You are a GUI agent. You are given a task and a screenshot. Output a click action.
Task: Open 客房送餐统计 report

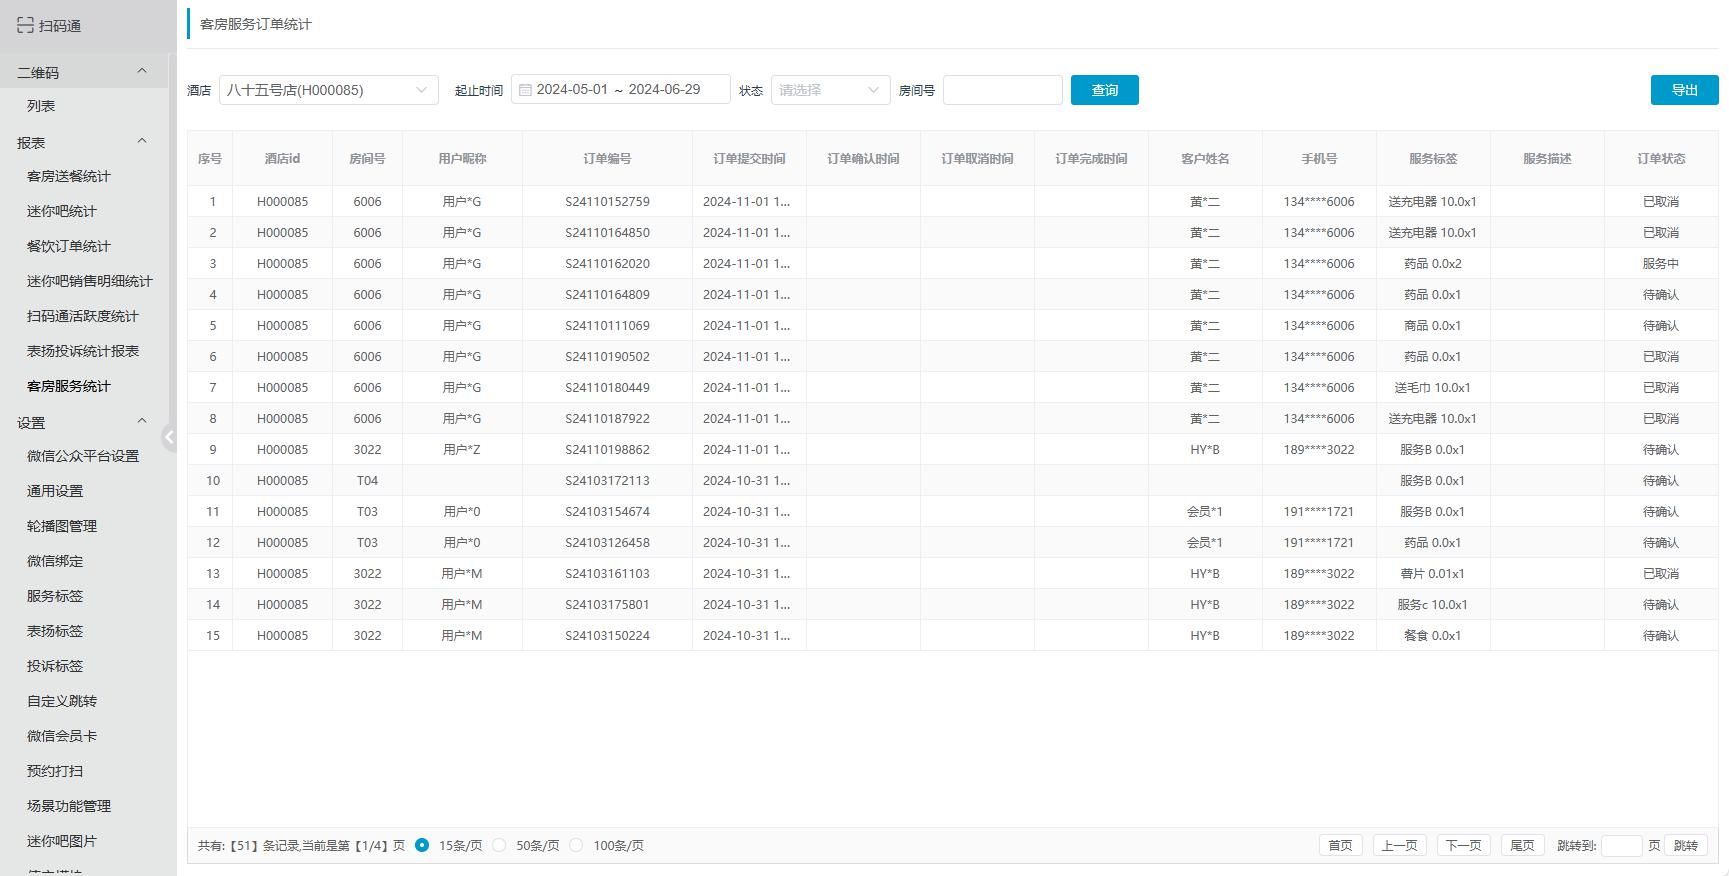[x=69, y=176]
